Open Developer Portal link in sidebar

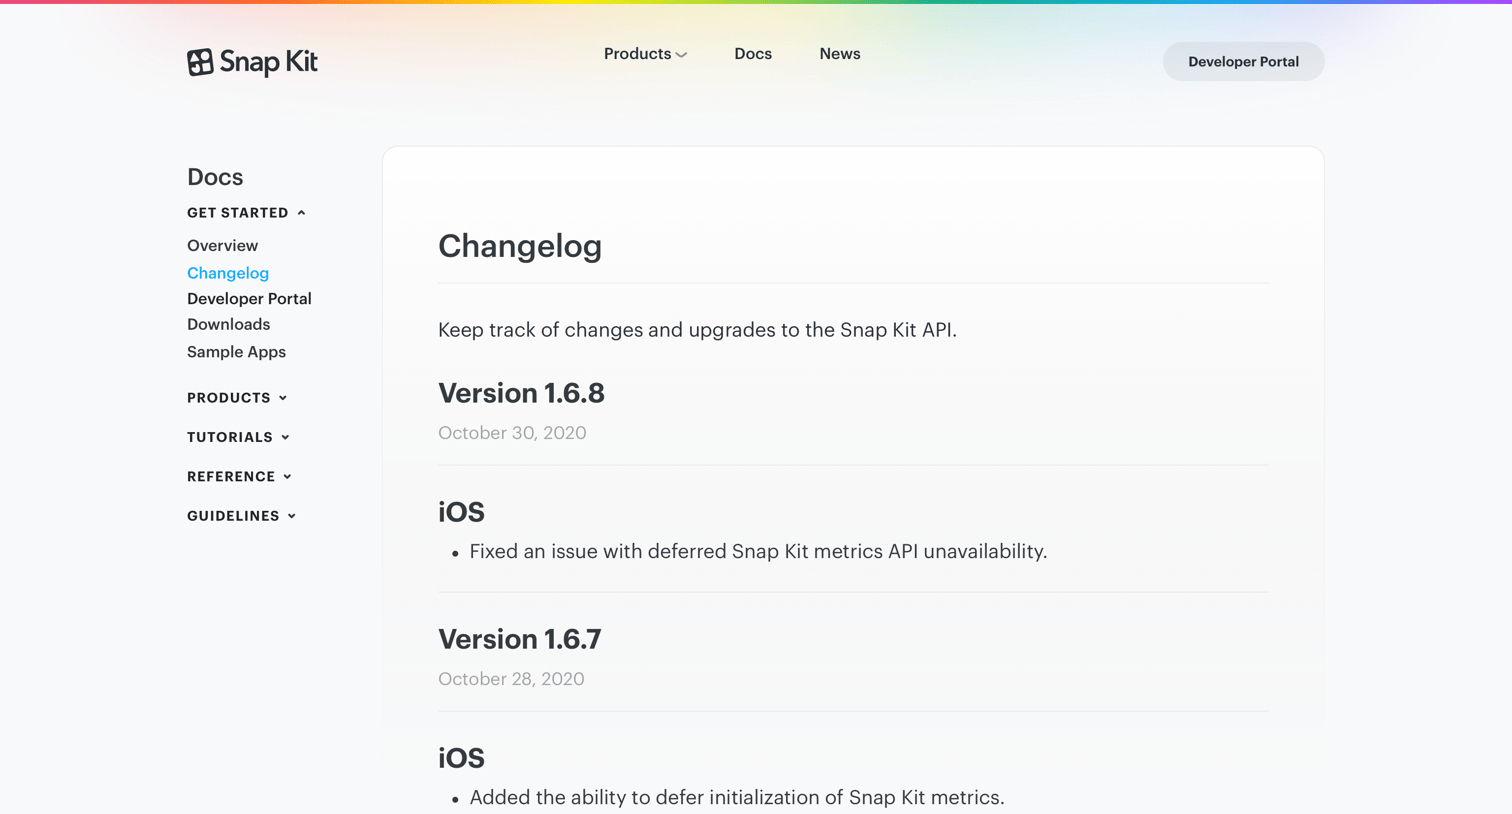[x=249, y=299]
